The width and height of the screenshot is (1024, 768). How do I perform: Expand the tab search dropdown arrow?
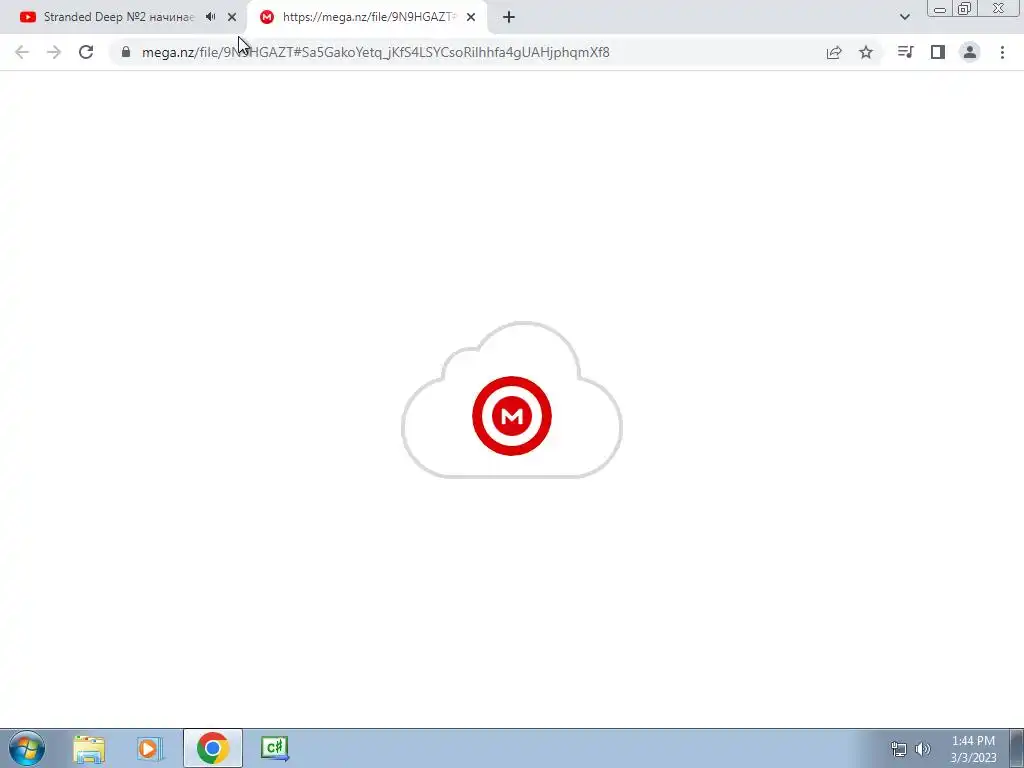(904, 17)
